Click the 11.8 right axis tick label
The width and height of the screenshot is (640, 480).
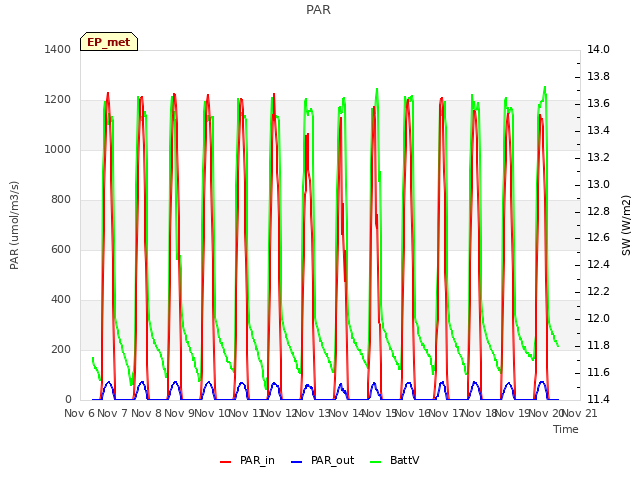click(598, 345)
